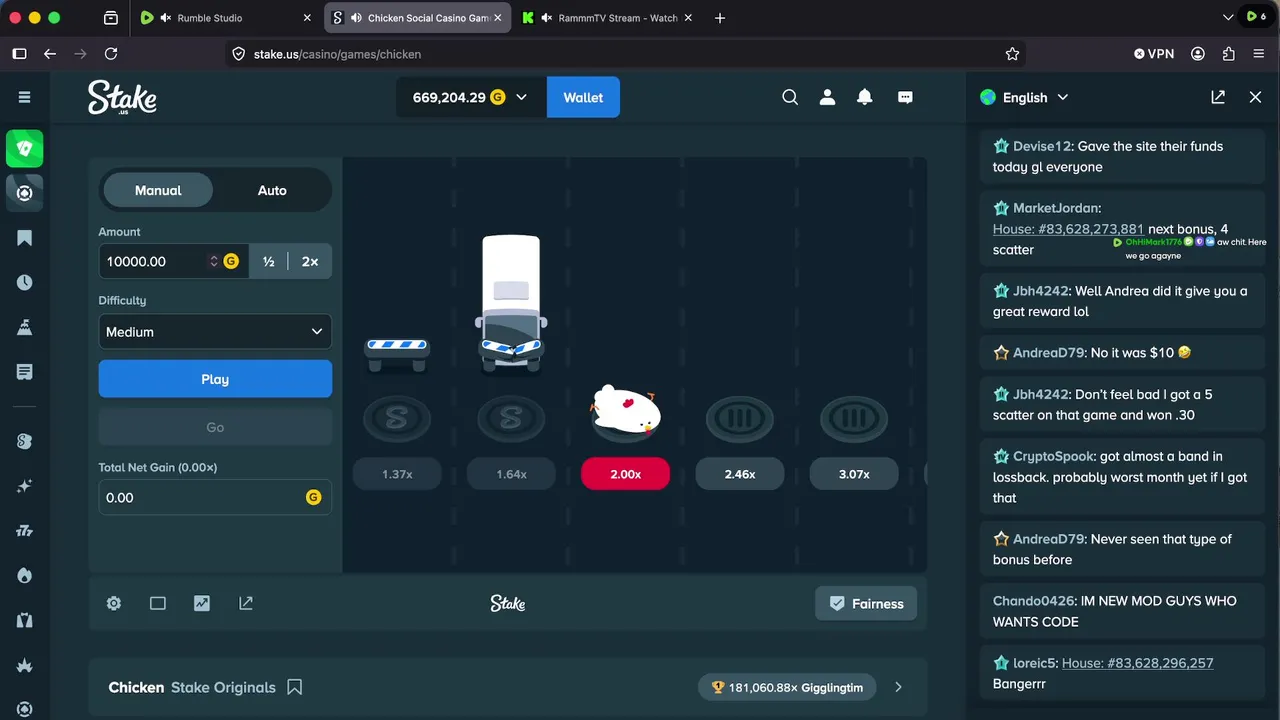Click the dollar coin icon in the sidebar
The image size is (1280, 720).
25,441
